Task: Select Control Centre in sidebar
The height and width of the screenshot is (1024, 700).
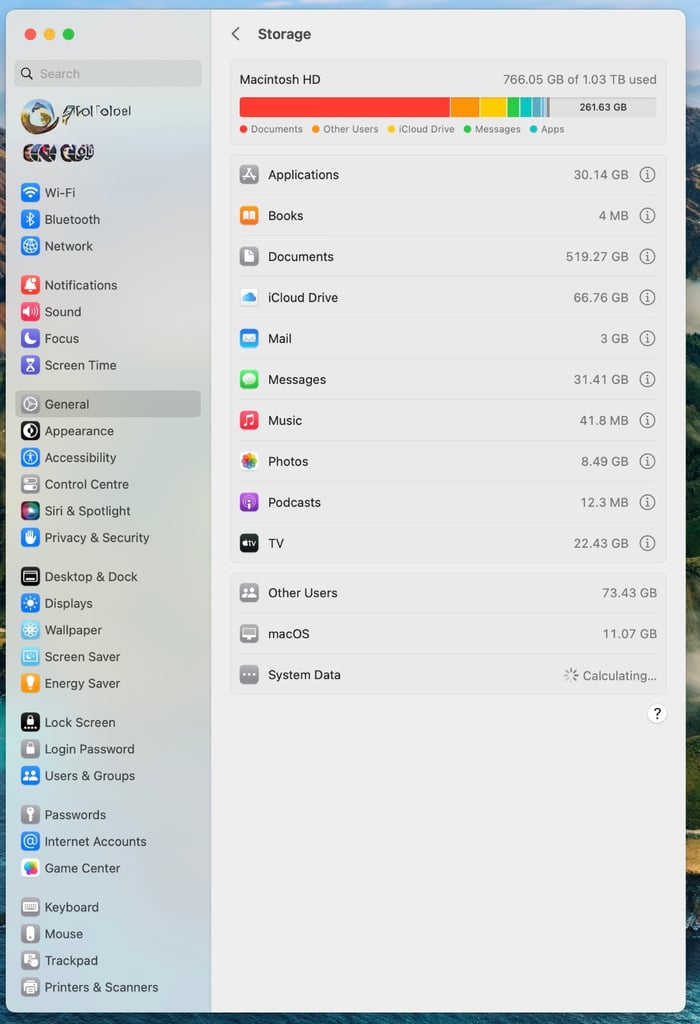Action: (108, 485)
